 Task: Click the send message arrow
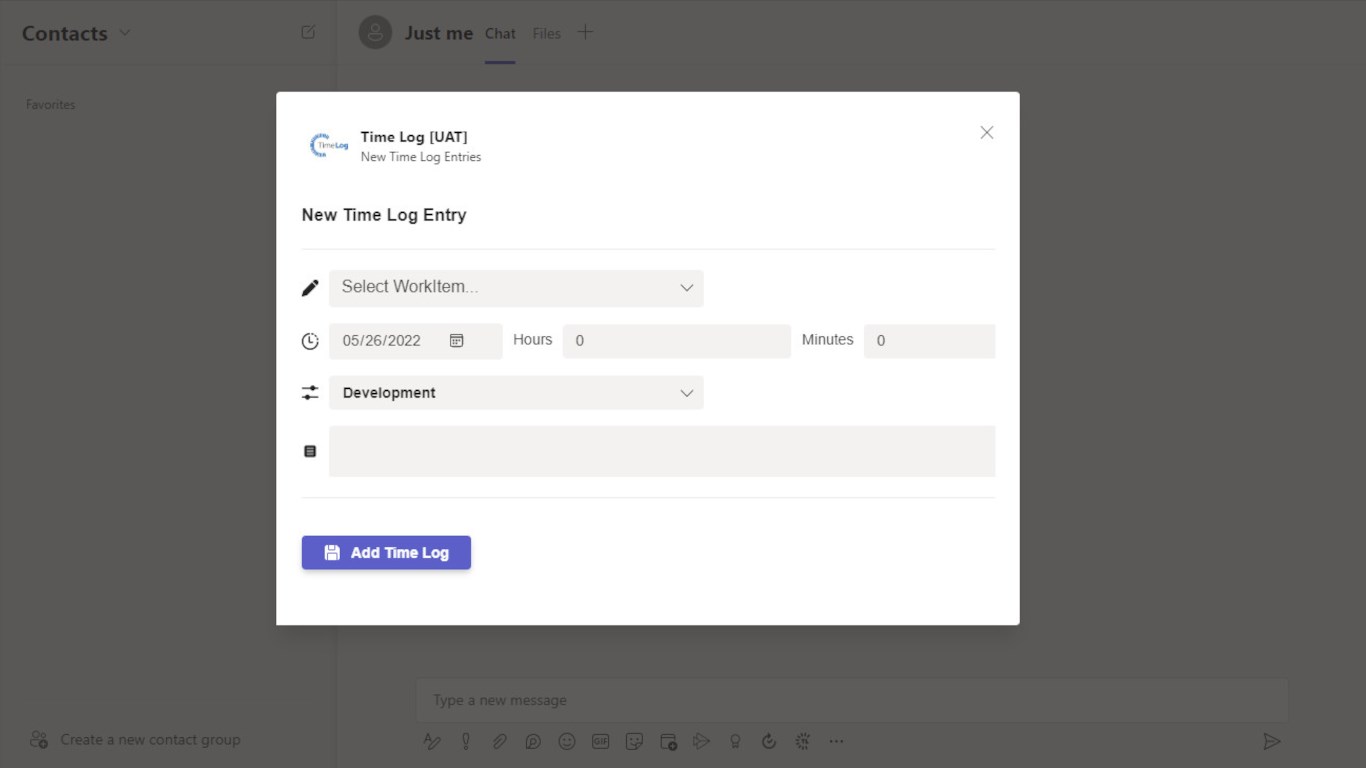pyautogui.click(x=1271, y=741)
